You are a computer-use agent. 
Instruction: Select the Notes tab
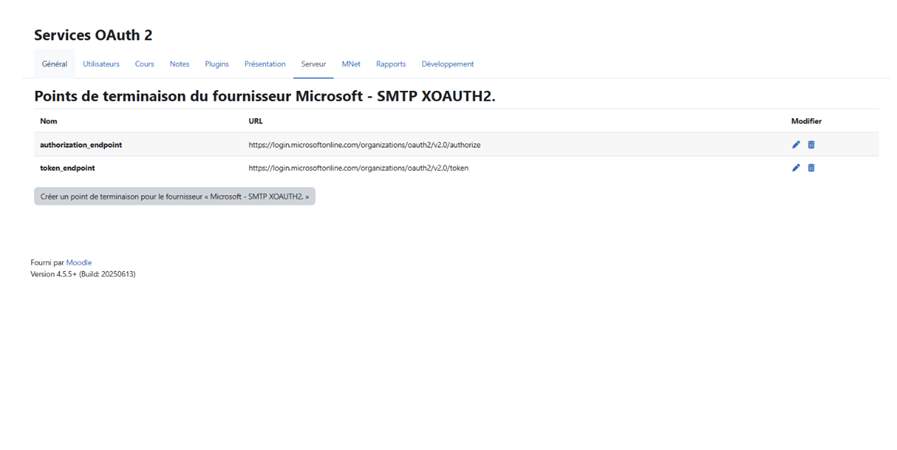tap(179, 64)
